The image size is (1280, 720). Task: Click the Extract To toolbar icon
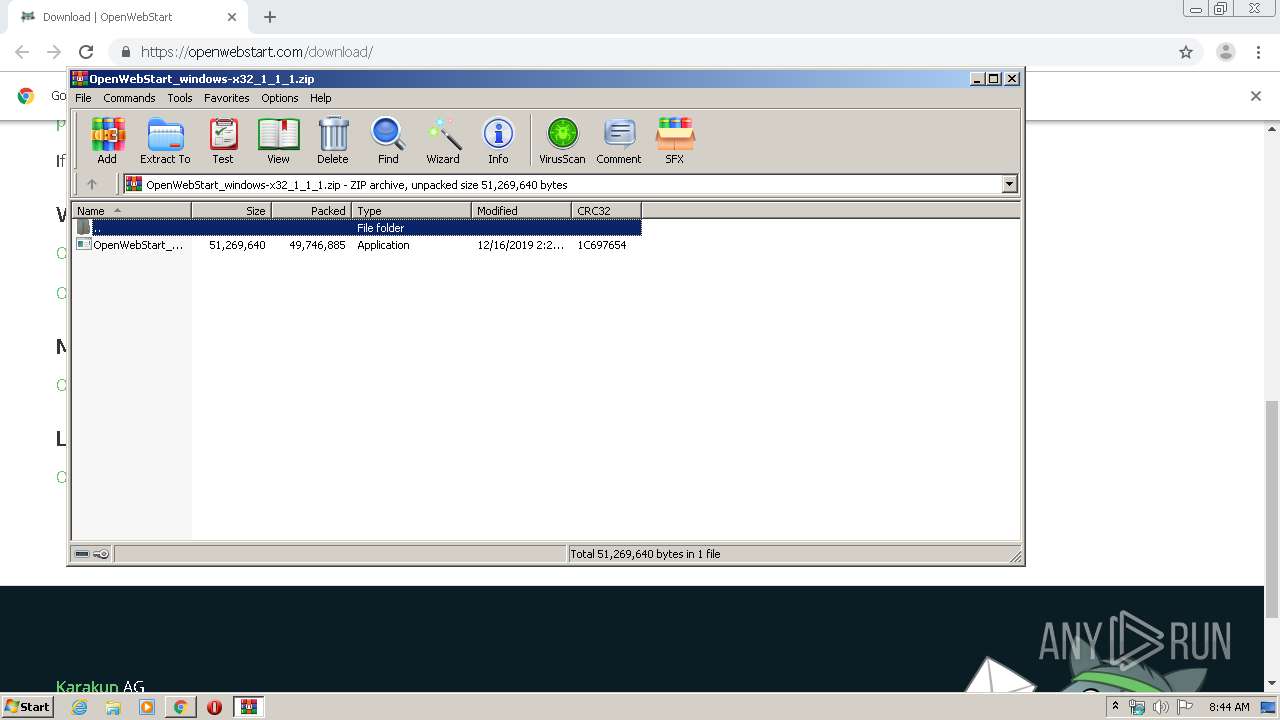point(165,140)
